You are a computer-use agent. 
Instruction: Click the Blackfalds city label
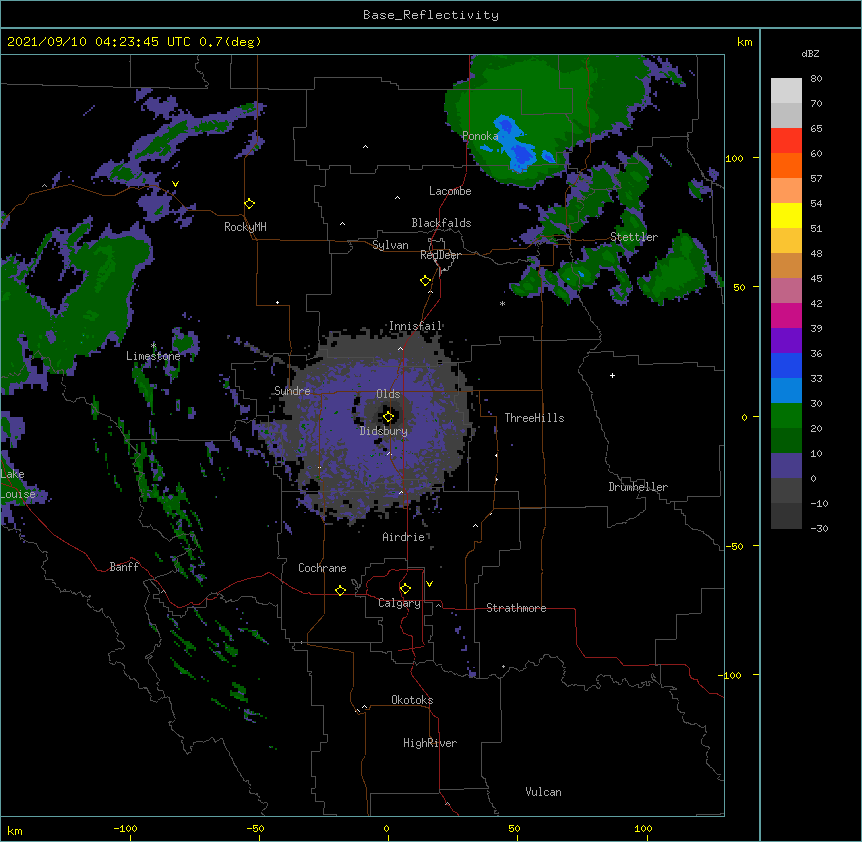441,223
